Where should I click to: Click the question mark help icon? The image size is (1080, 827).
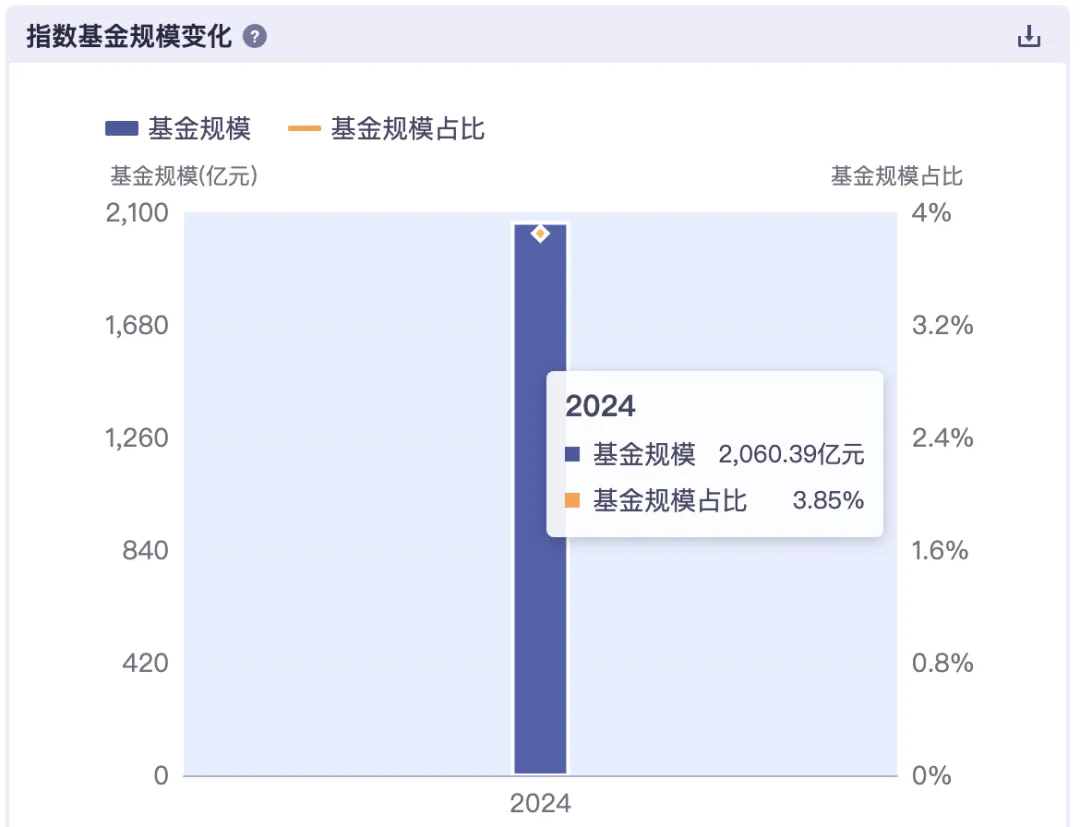pos(255,37)
